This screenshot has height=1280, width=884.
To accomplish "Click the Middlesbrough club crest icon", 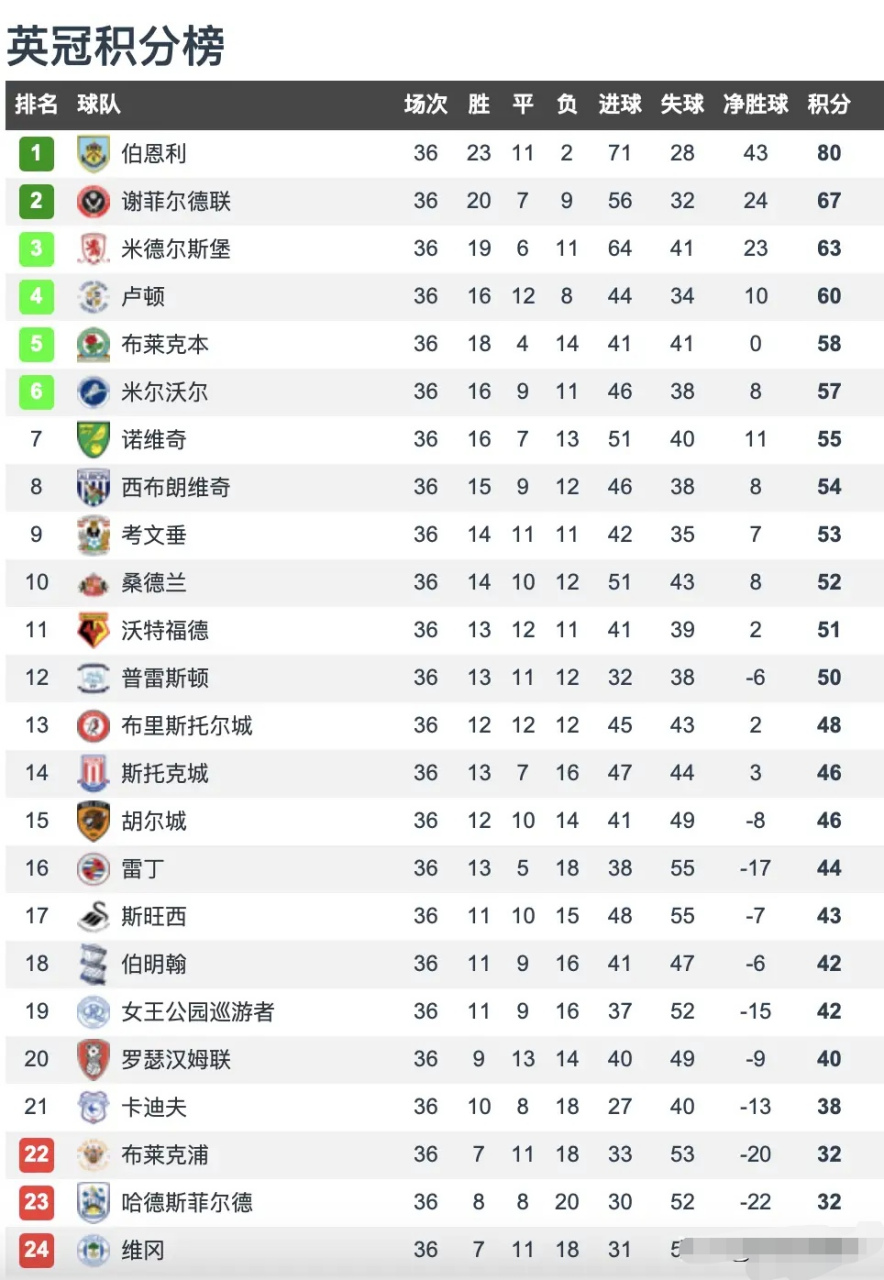I will [93, 249].
